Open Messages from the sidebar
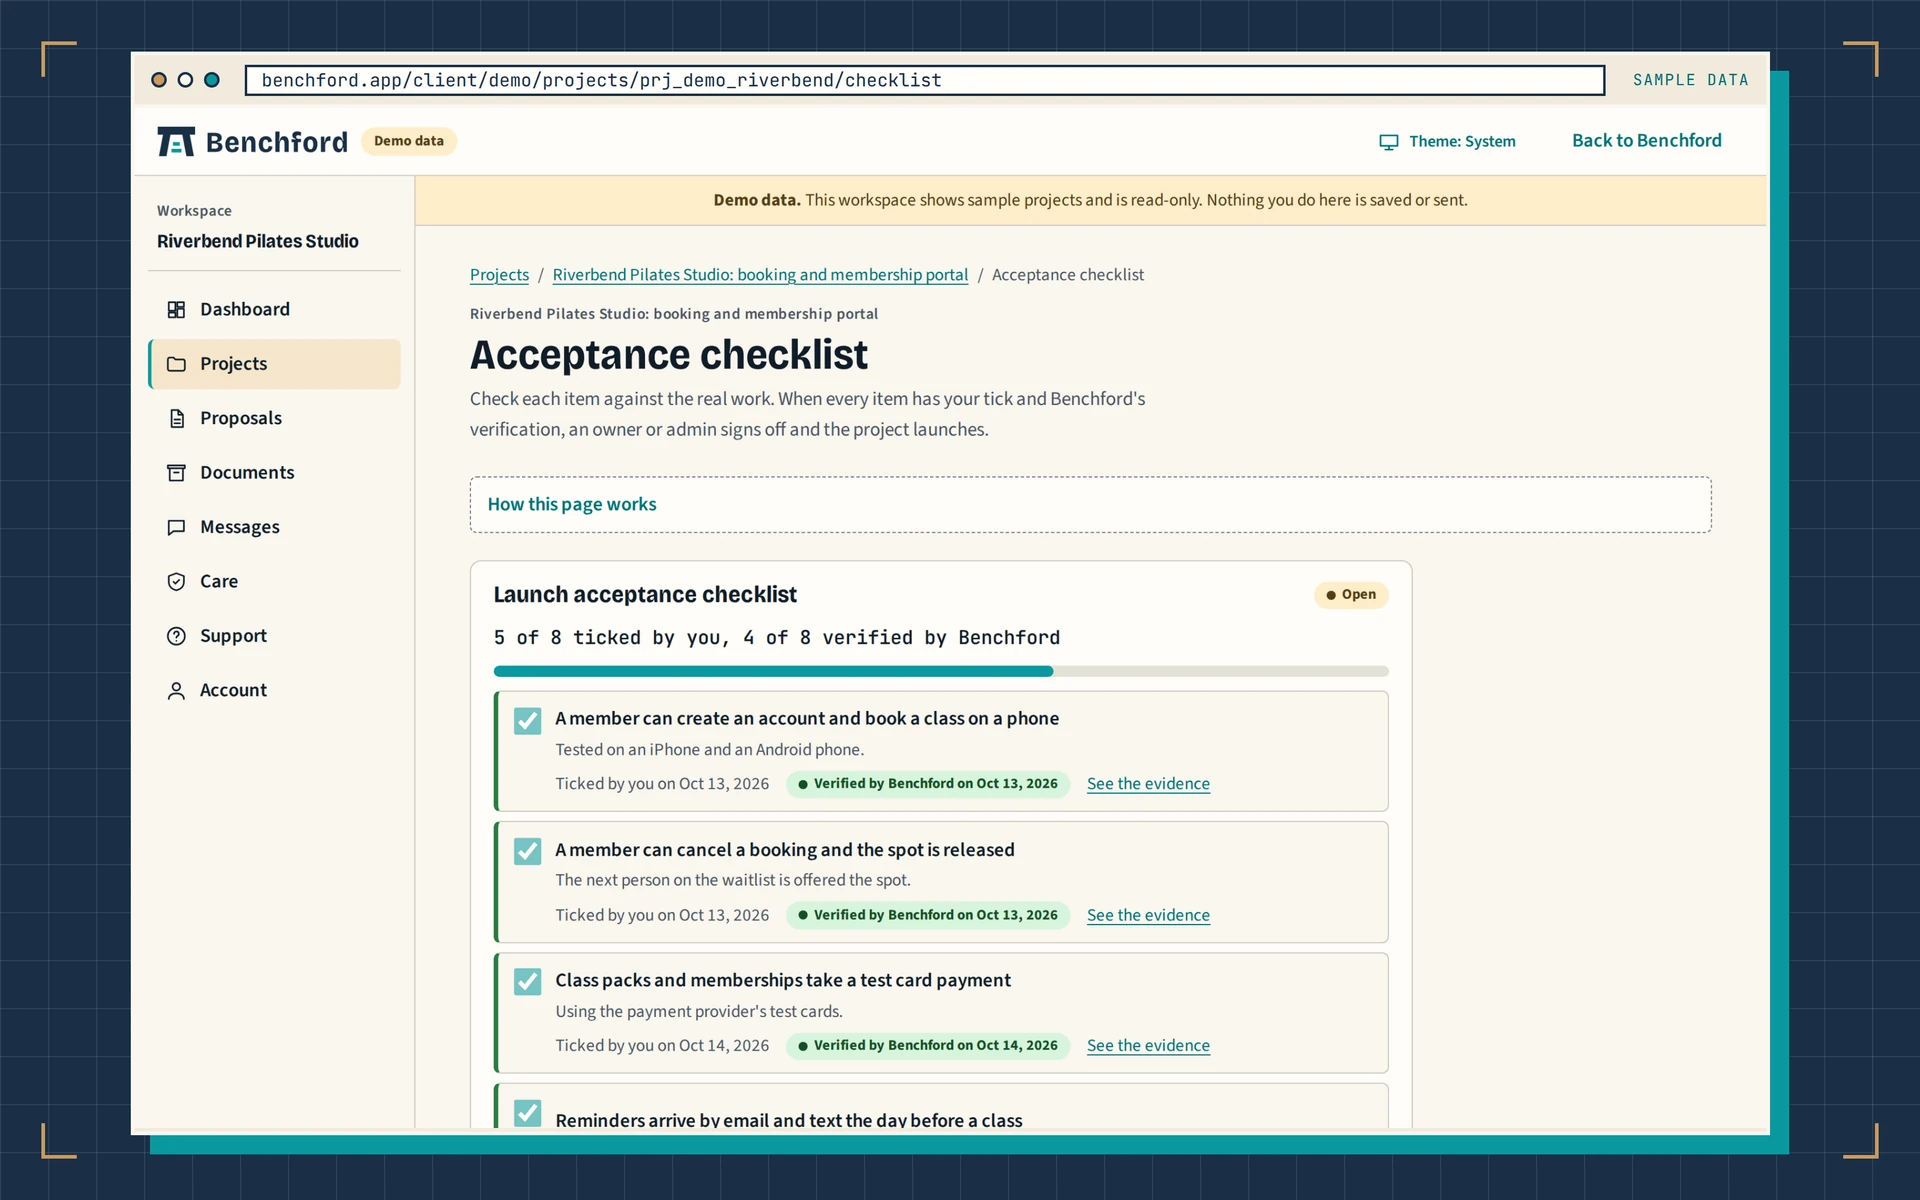The image size is (1920, 1200). [x=274, y=527]
